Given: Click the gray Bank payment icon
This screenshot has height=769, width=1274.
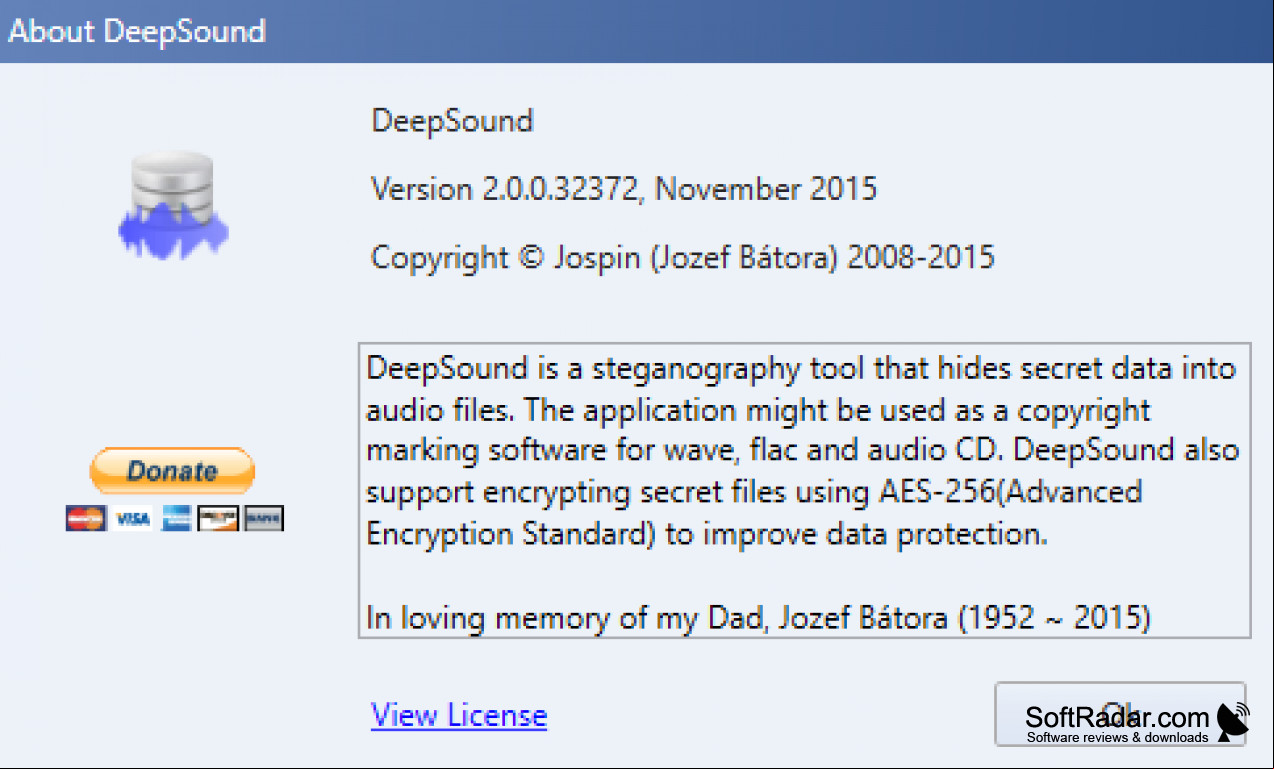Looking at the screenshot, I should (264, 518).
